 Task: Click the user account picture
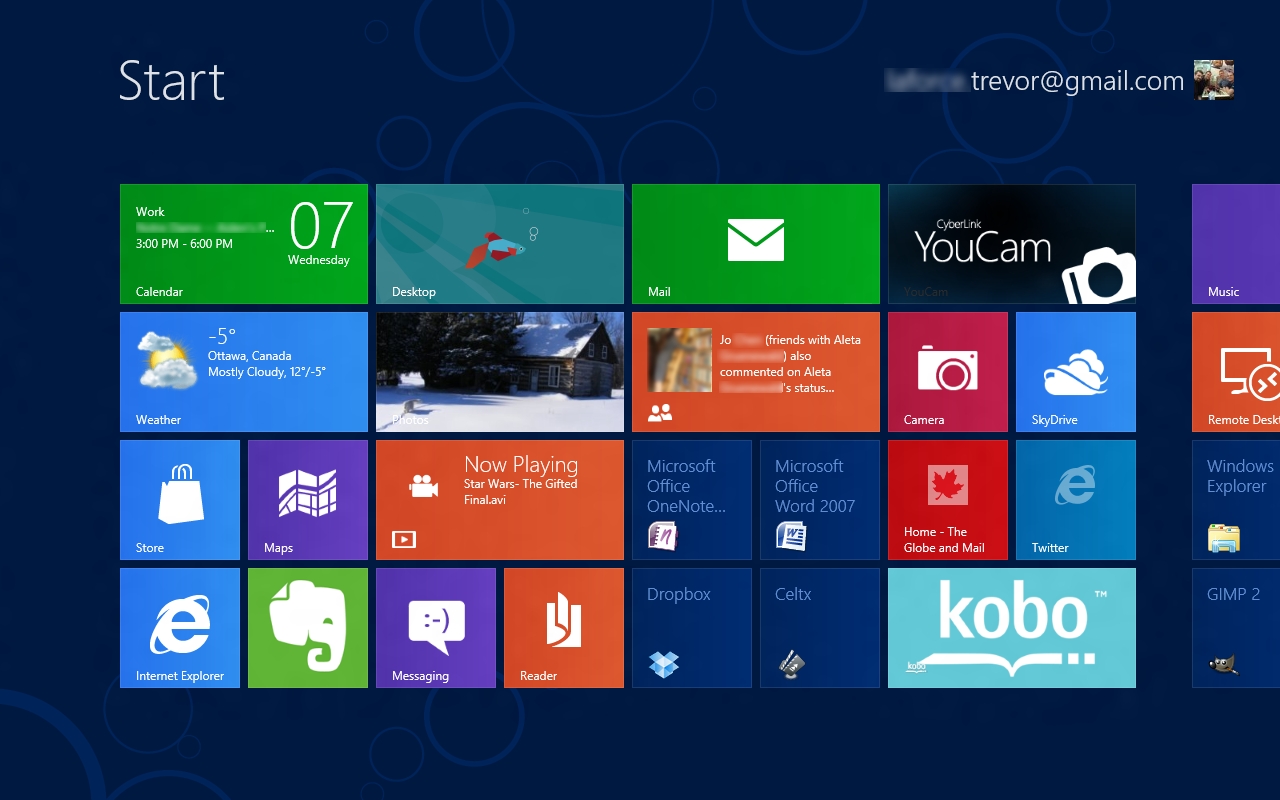1214,80
